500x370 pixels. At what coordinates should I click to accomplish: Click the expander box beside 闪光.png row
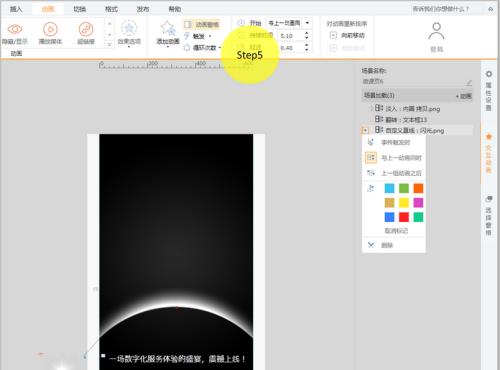[x=365, y=130]
